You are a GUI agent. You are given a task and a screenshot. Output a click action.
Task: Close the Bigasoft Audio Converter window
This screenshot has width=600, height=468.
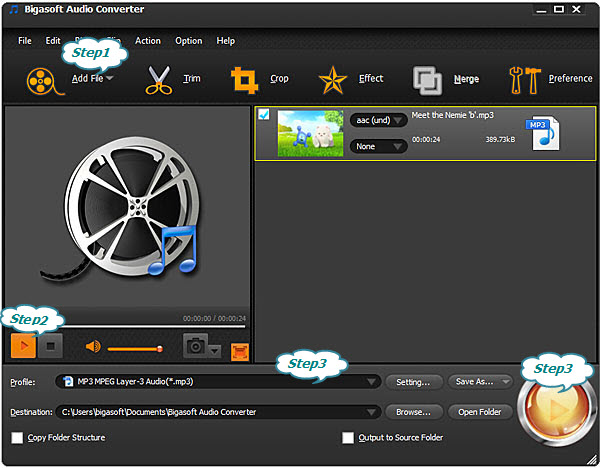click(x=576, y=10)
